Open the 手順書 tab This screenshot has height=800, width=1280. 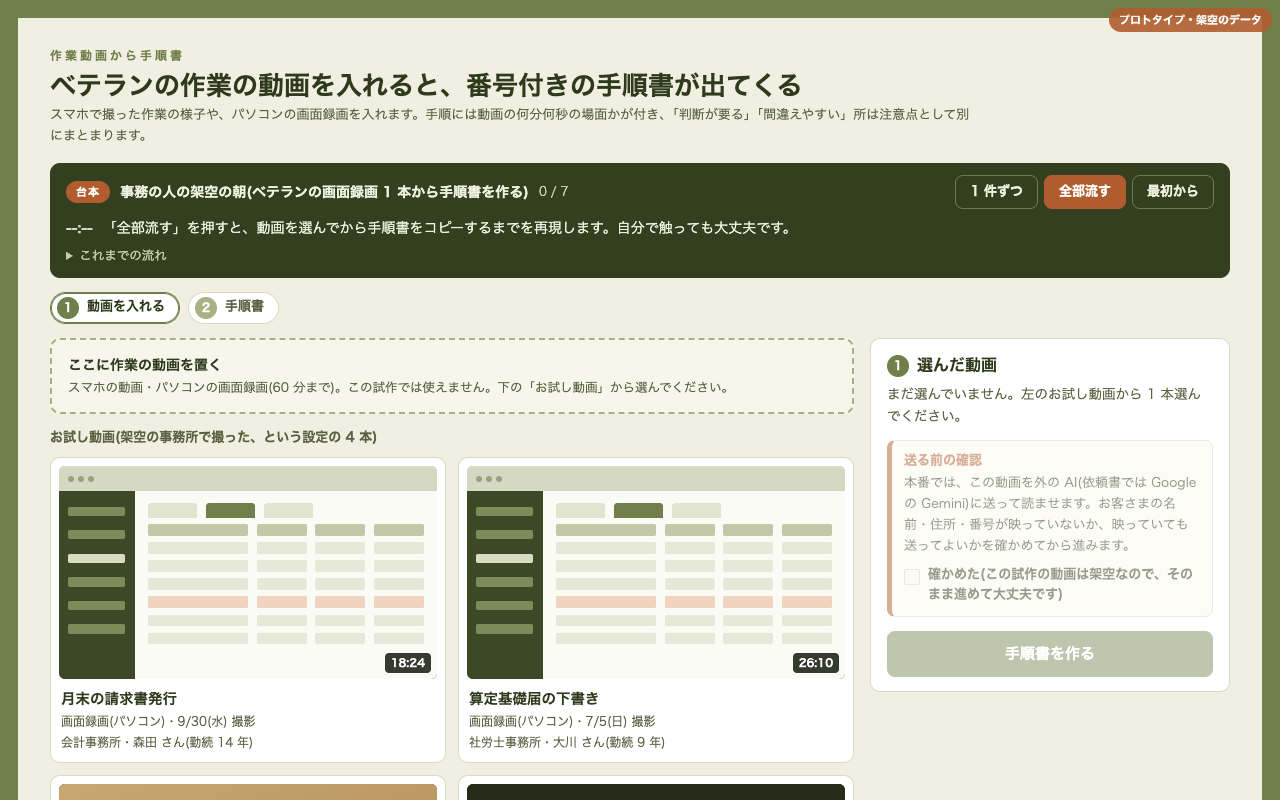click(233, 308)
